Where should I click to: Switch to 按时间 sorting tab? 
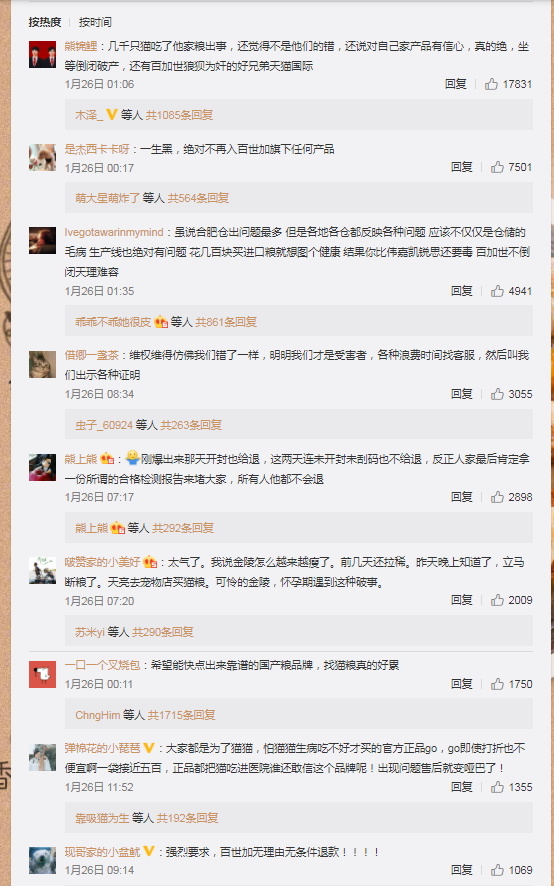pyautogui.click(x=95, y=22)
